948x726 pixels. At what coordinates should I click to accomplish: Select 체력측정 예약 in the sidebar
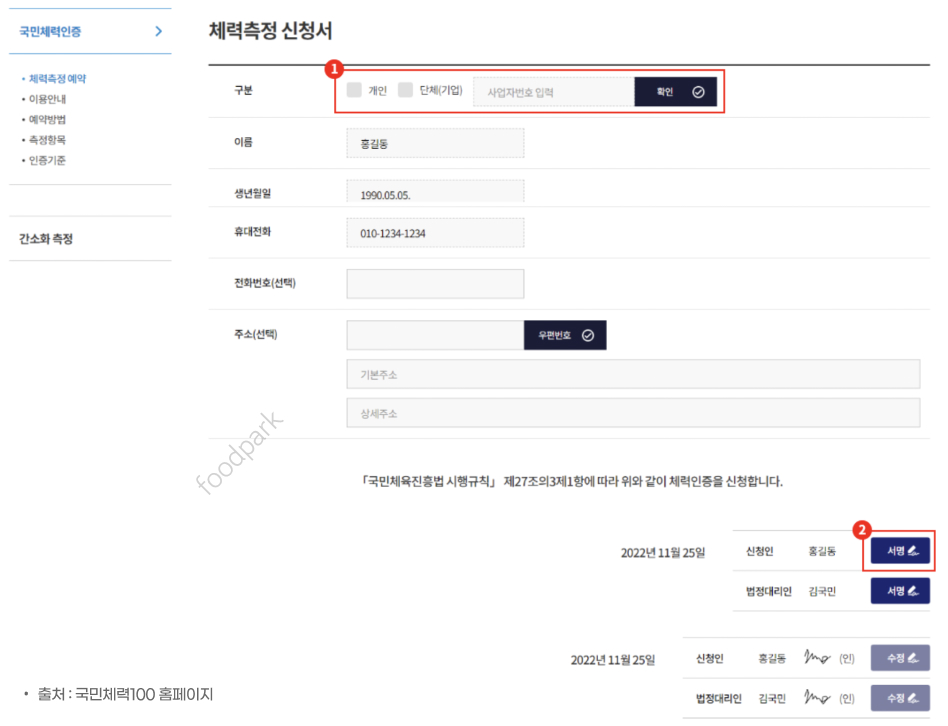tap(54, 78)
